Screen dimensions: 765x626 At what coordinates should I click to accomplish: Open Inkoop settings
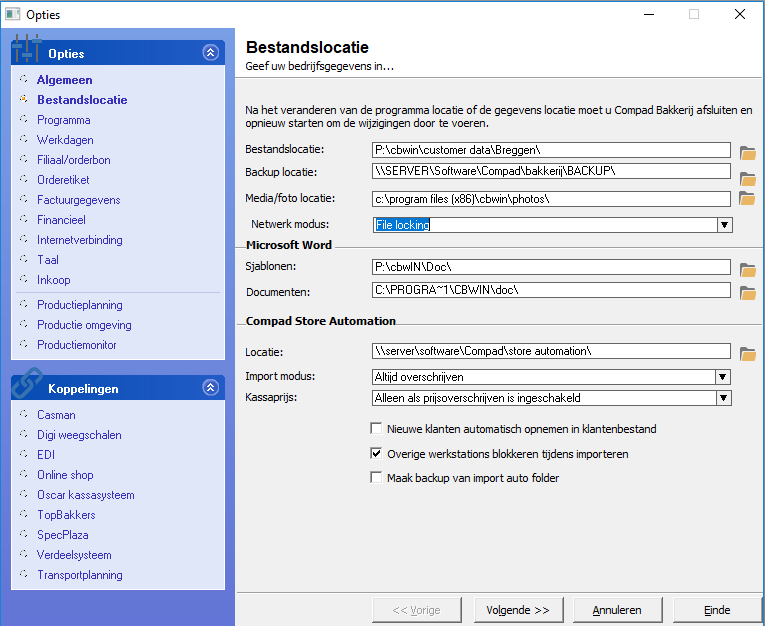[x=54, y=280]
